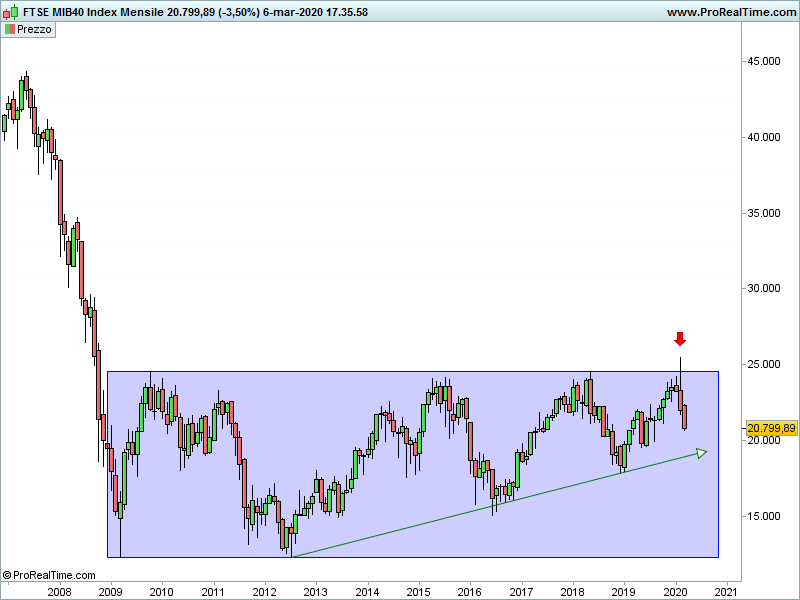Viewport: 800px width, 600px height.
Task: Click the 6-mar-2020 17.35.58 timestamp
Action: 315,12
